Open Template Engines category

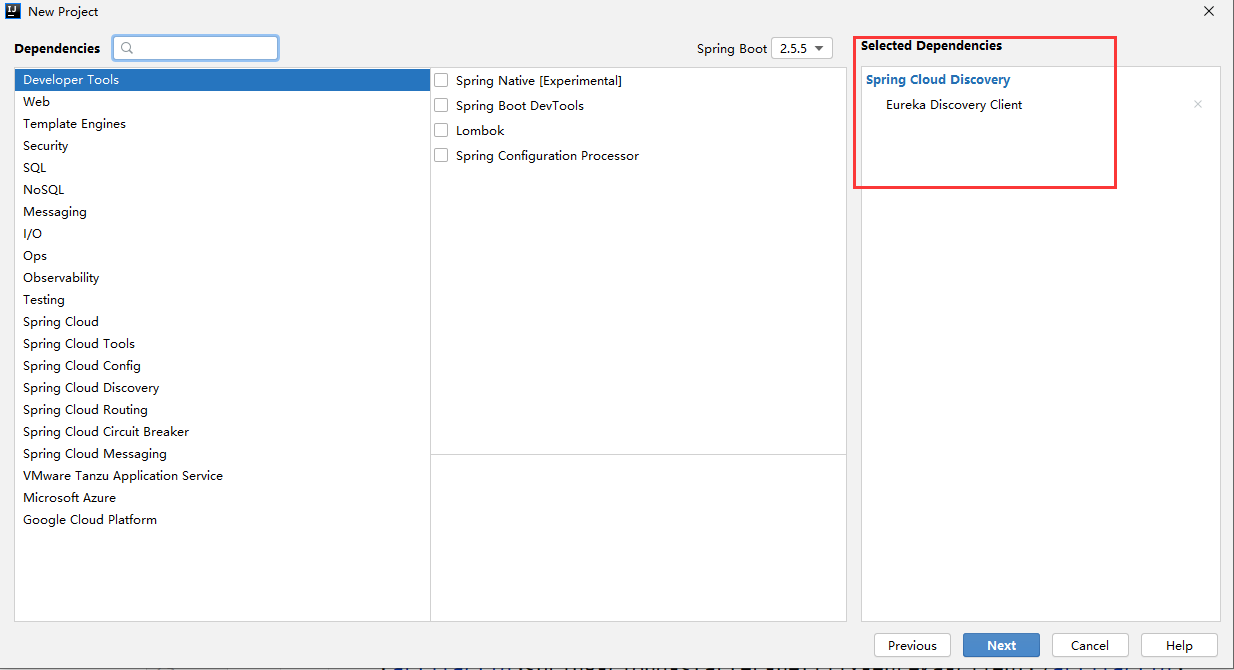pos(222,124)
